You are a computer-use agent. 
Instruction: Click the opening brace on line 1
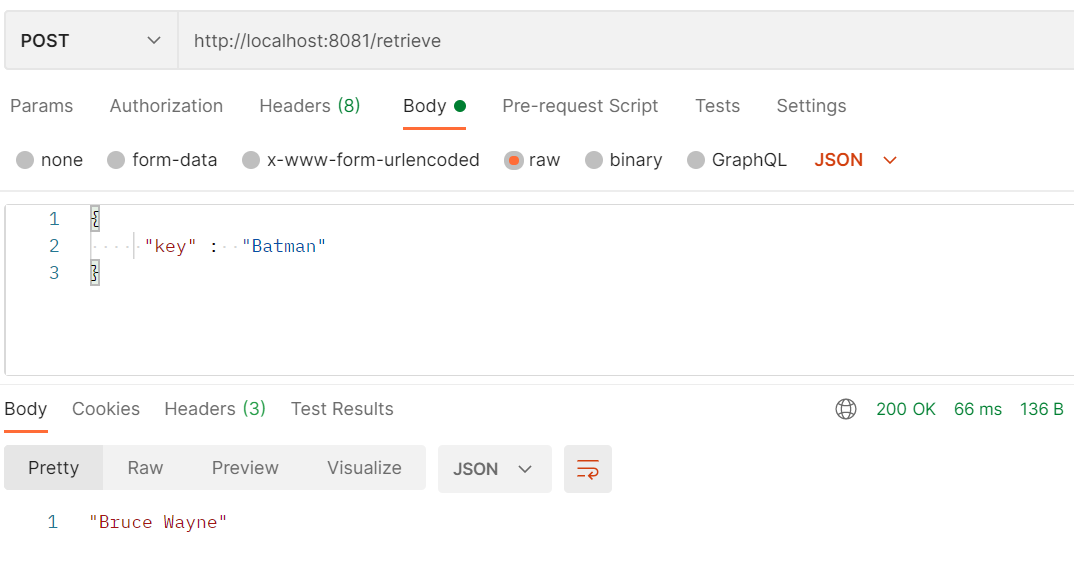pos(95,219)
